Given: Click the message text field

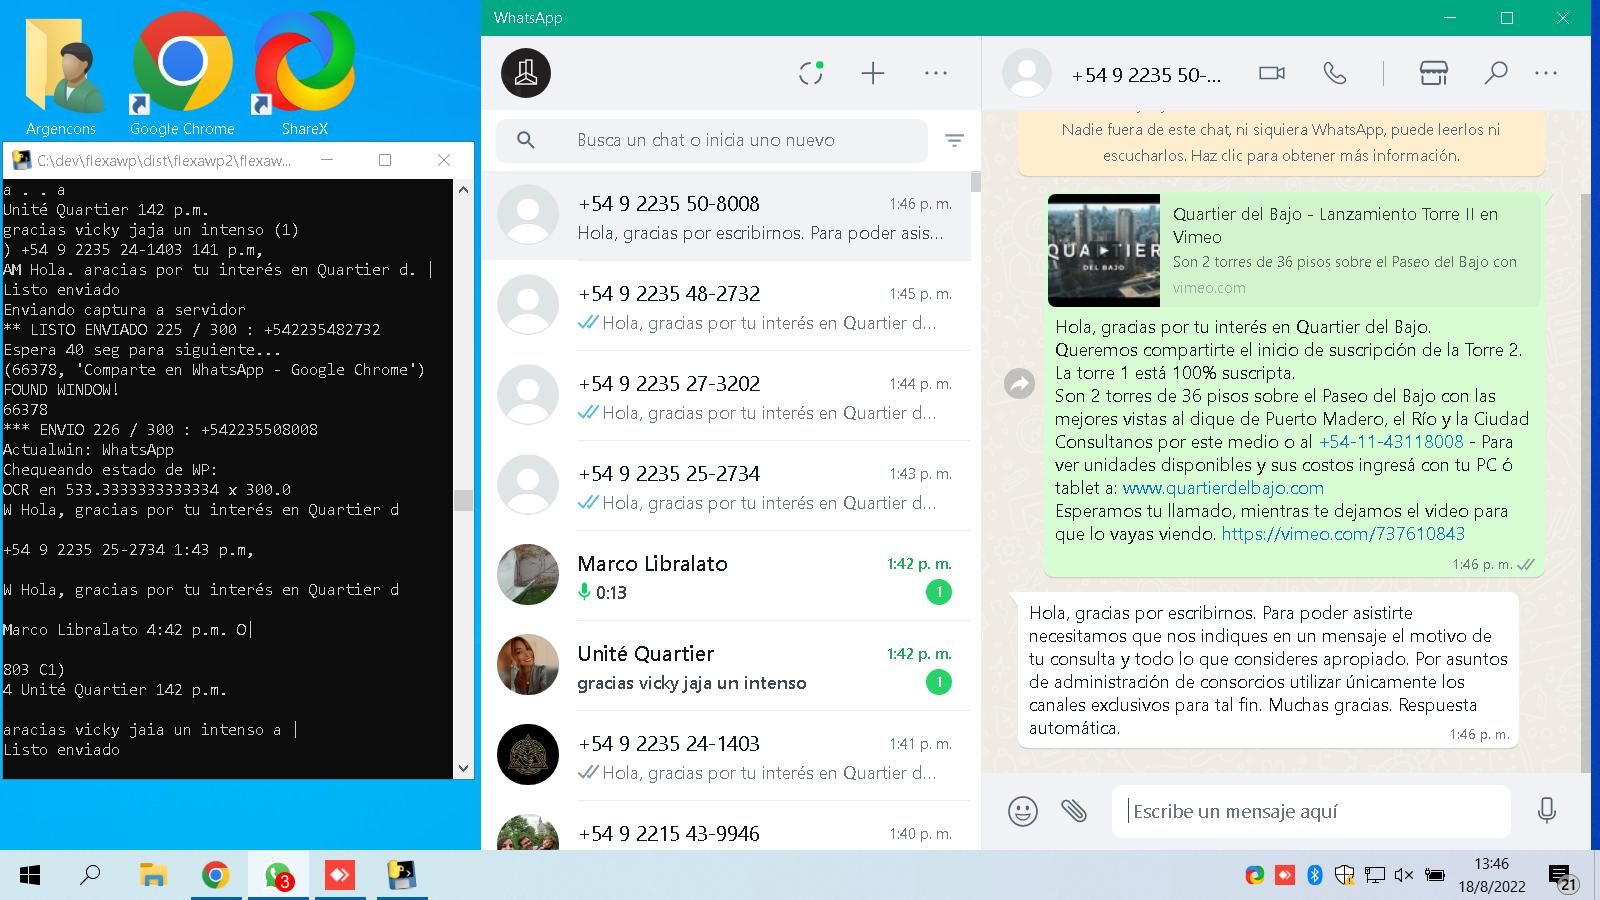Looking at the screenshot, I should [1311, 811].
